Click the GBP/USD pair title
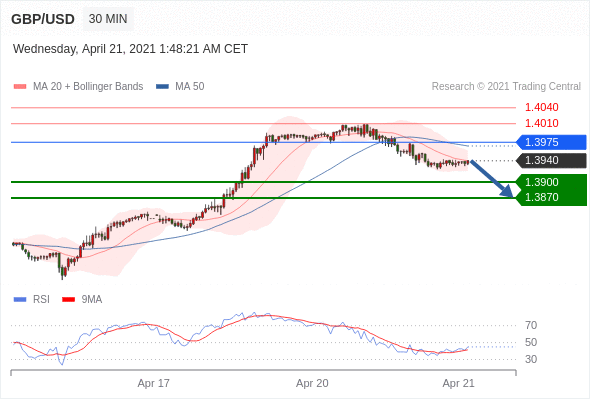 (43, 19)
